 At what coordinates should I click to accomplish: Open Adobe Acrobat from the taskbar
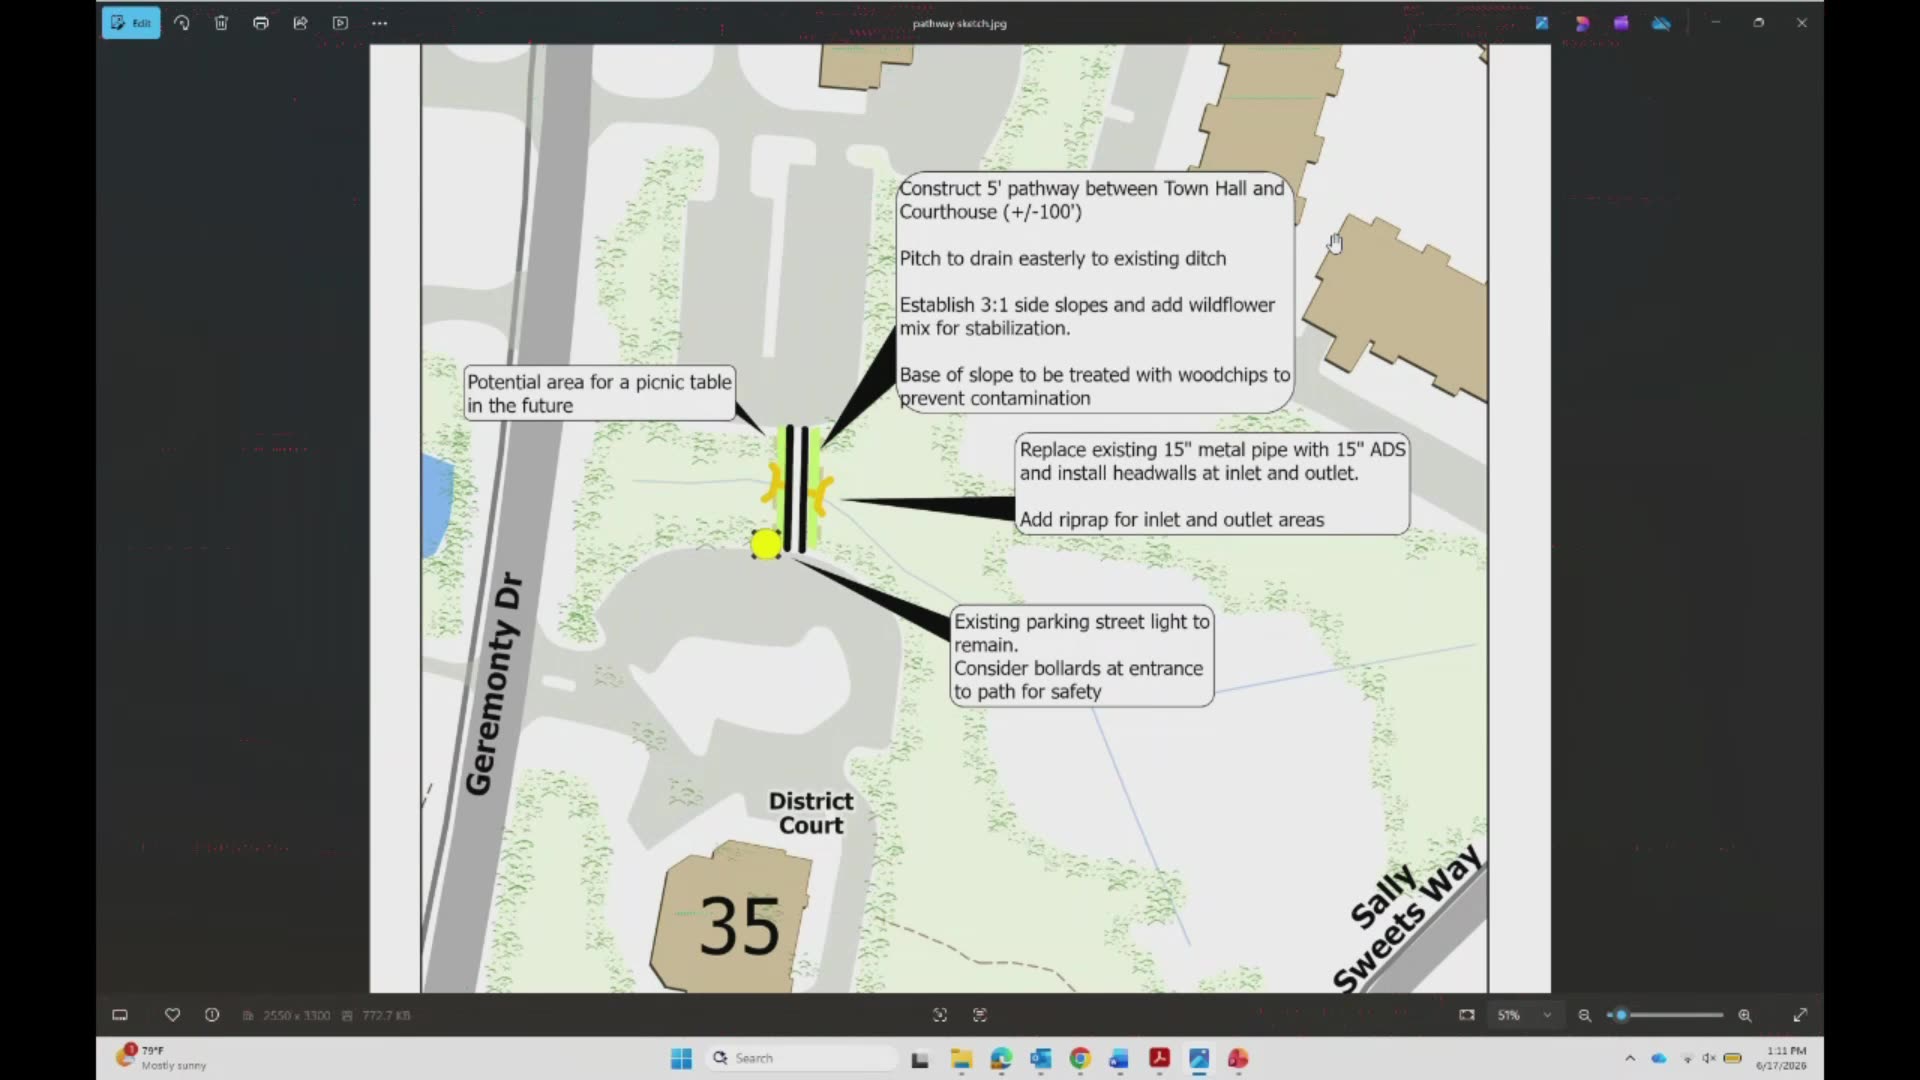[x=1159, y=1058]
